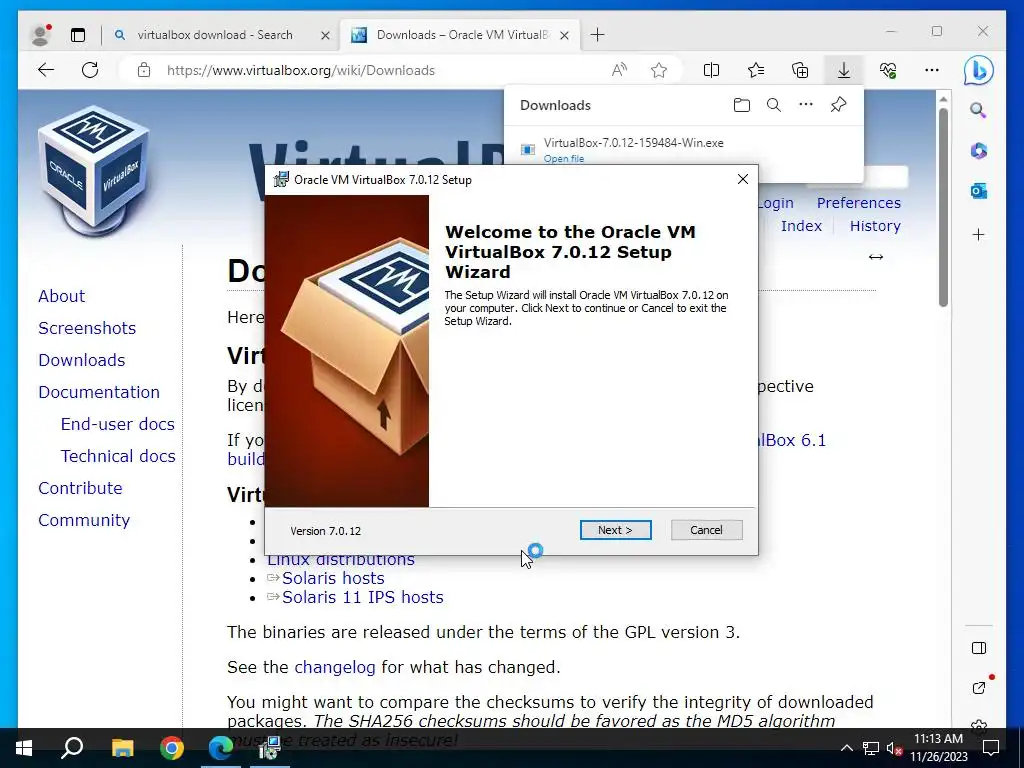
Task: Open Bing Copilot sidebar button
Action: (x=978, y=71)
